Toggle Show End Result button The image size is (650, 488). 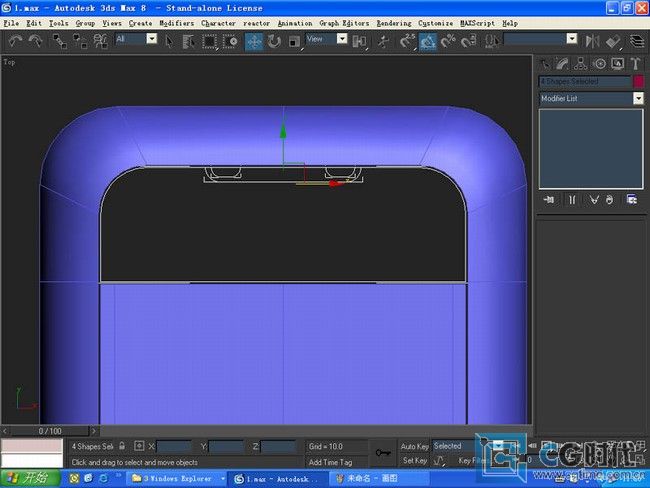572,200
